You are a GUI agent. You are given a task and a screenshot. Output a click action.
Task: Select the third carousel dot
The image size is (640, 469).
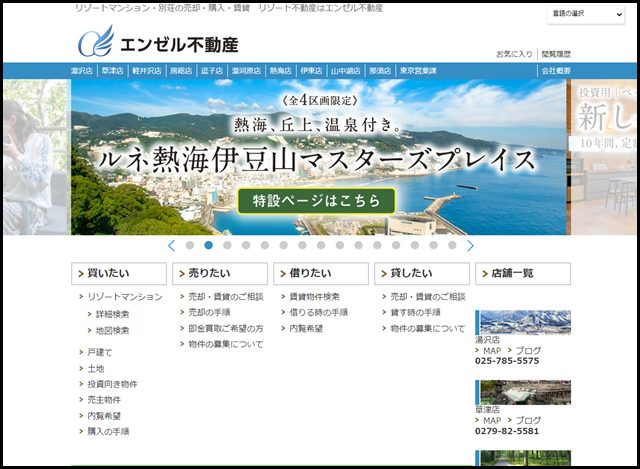227,245
